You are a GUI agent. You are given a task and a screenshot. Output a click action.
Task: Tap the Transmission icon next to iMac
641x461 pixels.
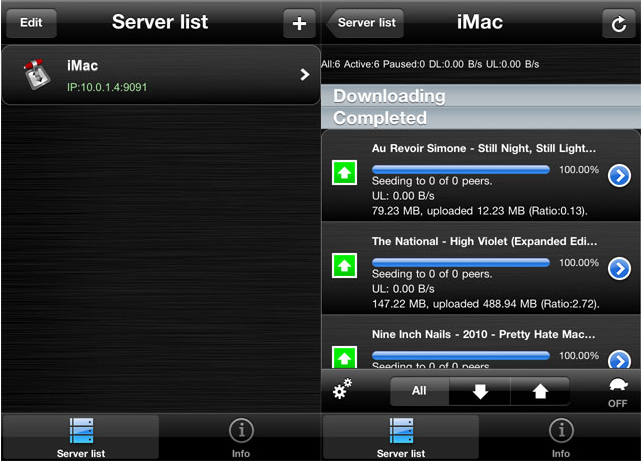36,74
